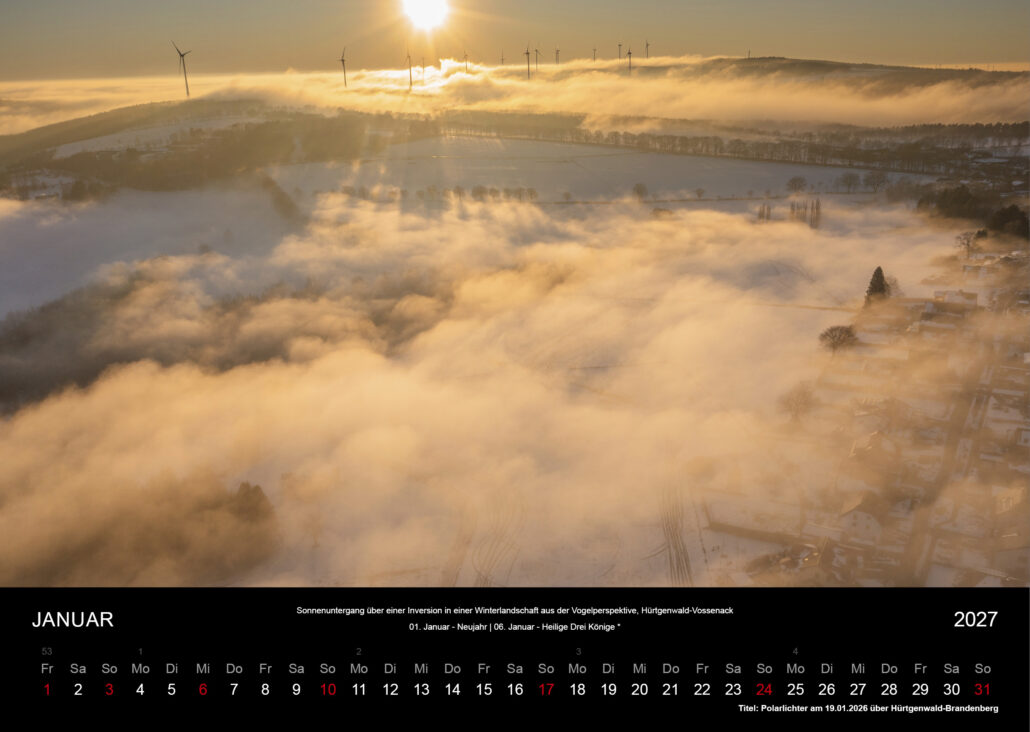Click day number 28

889,689
